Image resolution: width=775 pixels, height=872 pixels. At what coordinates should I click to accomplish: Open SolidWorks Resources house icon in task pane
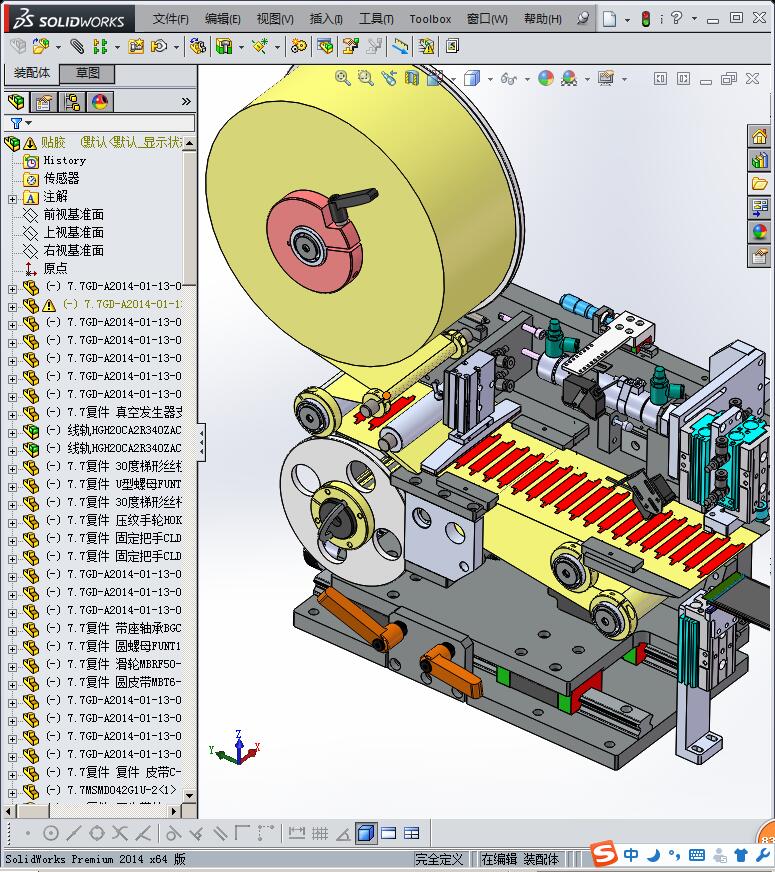(759, 136)
